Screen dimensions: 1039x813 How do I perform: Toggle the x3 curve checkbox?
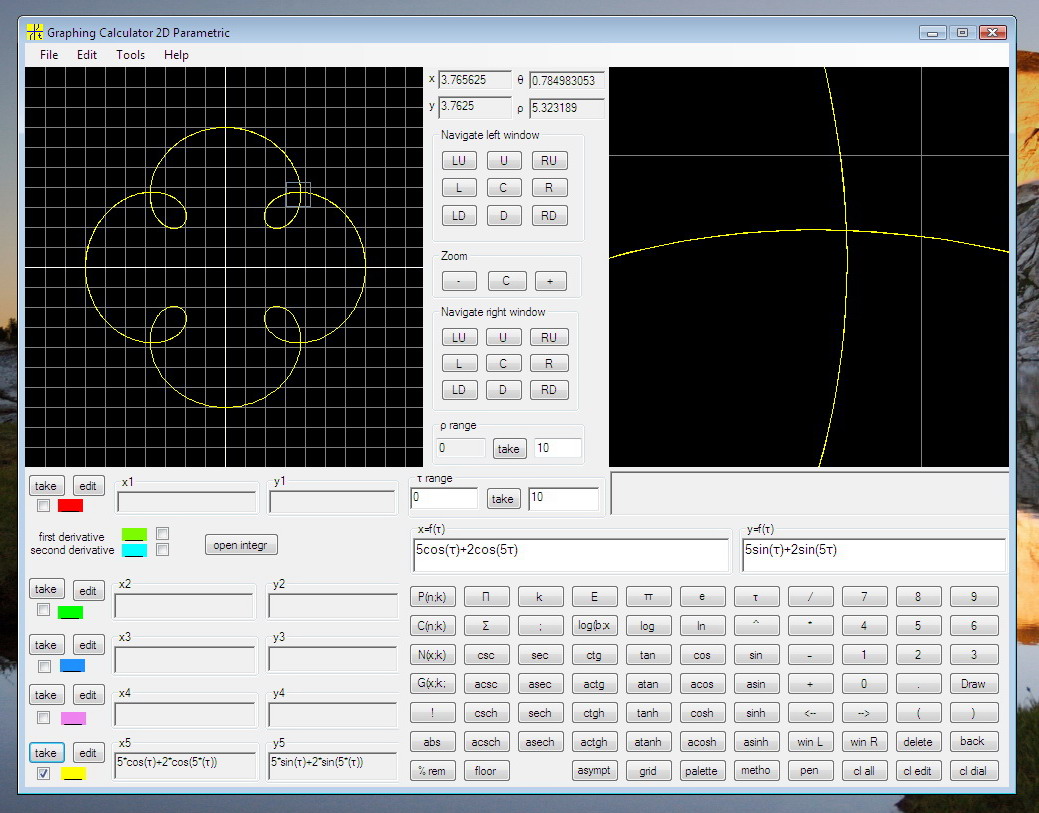pos(44,666)
